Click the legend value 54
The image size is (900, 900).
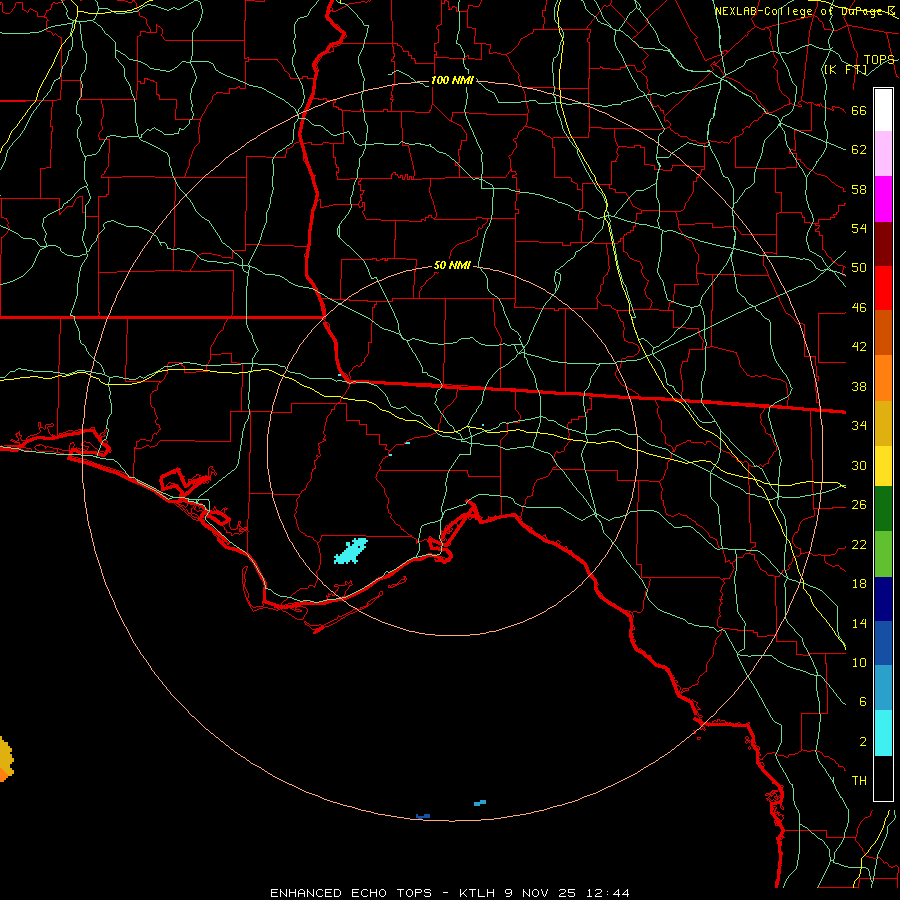click(859, 228)
